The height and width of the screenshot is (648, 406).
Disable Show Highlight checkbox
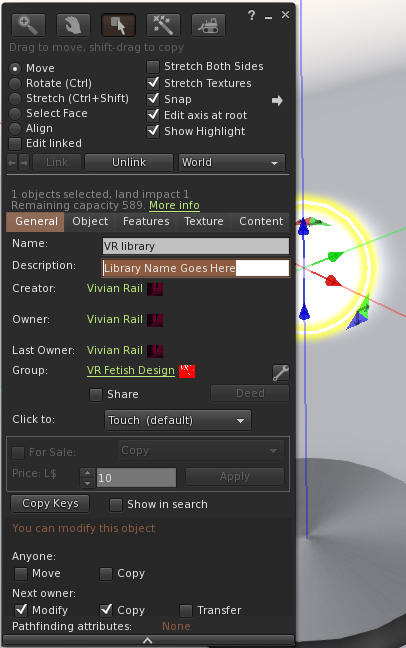[x=153, y=131]
